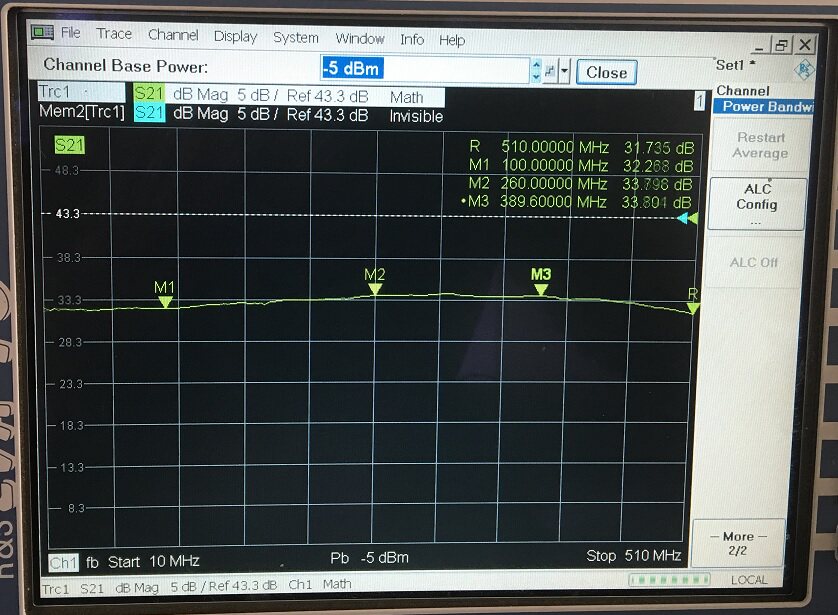
Task: Select the Trc1 trace label
Action: tap(80, 91)
